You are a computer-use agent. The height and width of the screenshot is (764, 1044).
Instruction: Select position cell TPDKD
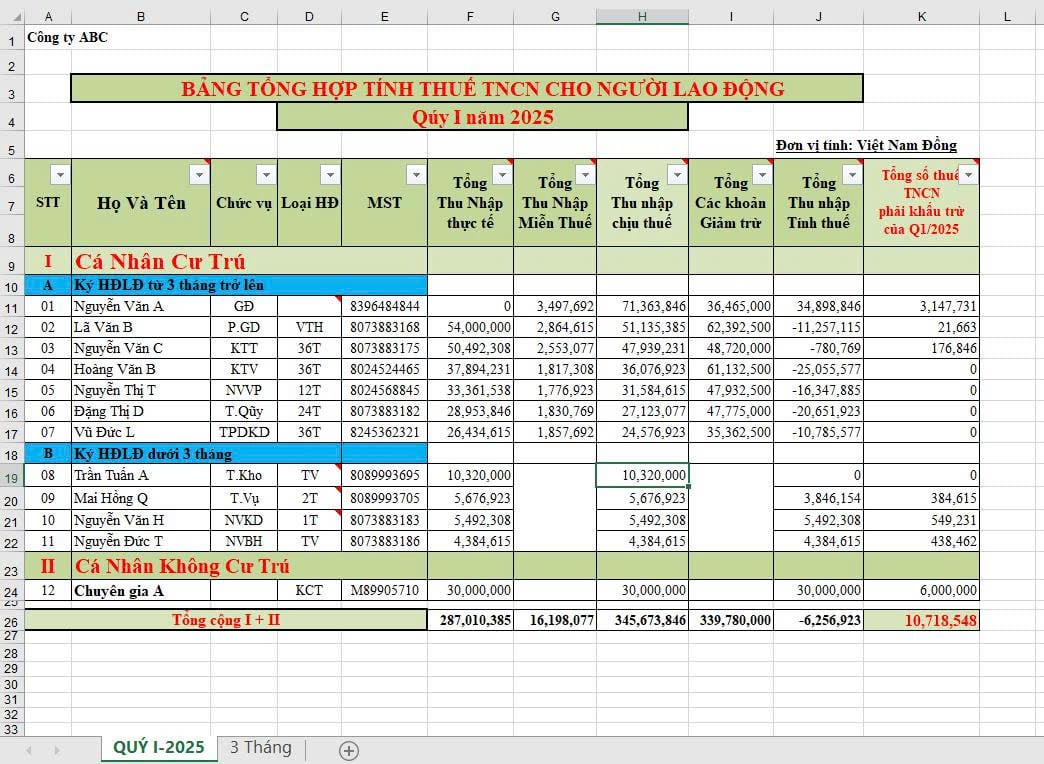point(244,432)
